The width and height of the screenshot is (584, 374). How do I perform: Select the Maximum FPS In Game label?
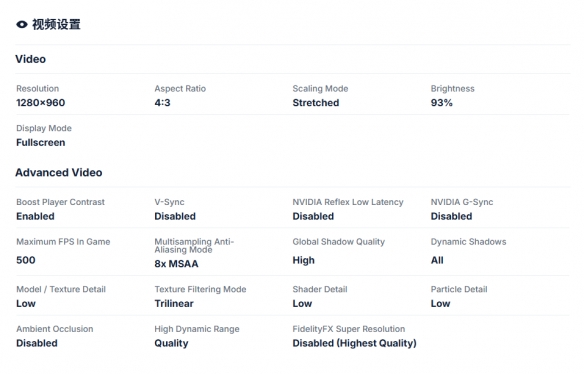click(x=63, y=242)
